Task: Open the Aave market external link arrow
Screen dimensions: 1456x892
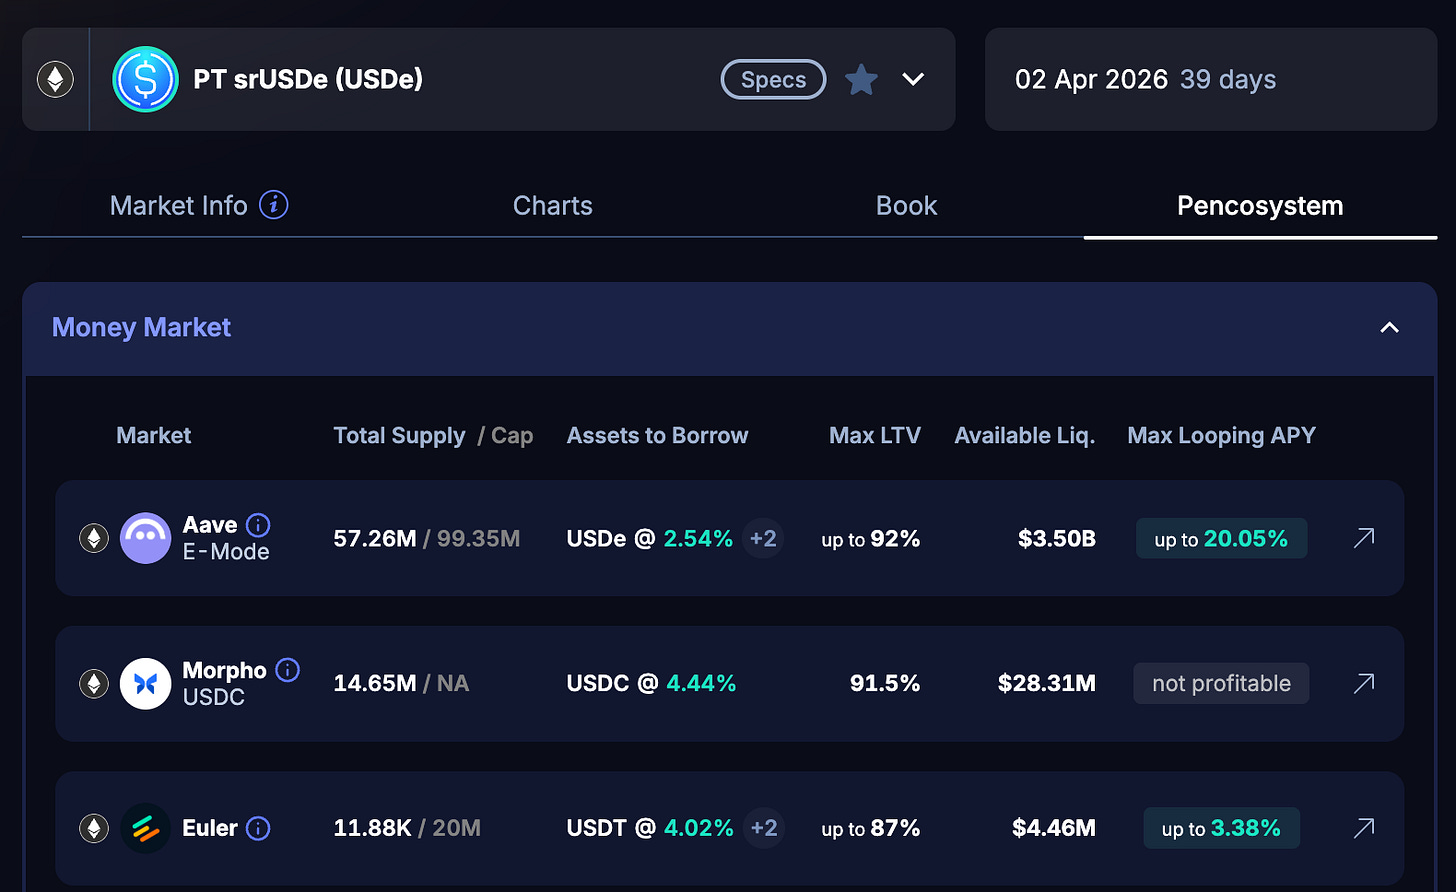Action: 1364,538
